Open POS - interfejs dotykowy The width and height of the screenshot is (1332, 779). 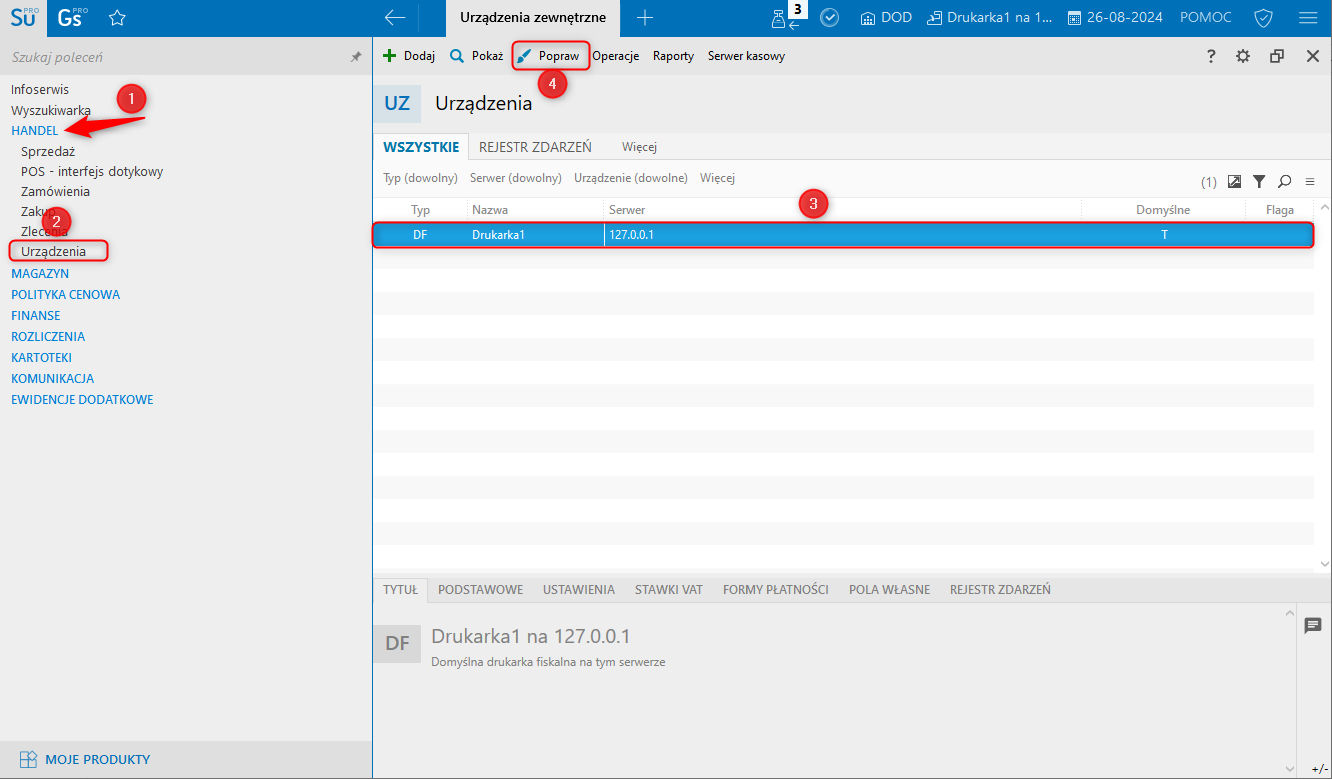(92, 171)
